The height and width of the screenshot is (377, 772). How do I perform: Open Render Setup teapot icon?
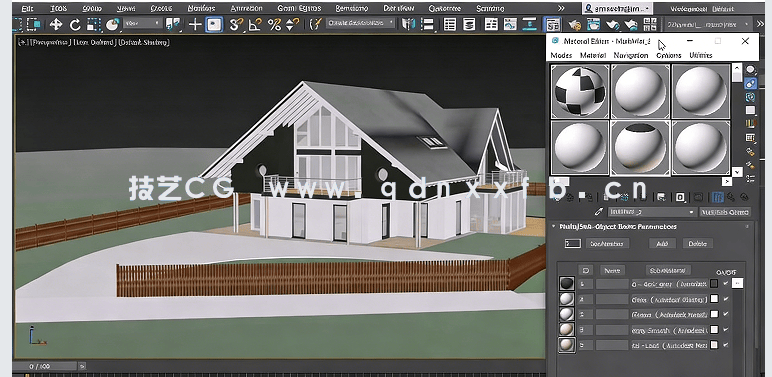click(574, 24)
